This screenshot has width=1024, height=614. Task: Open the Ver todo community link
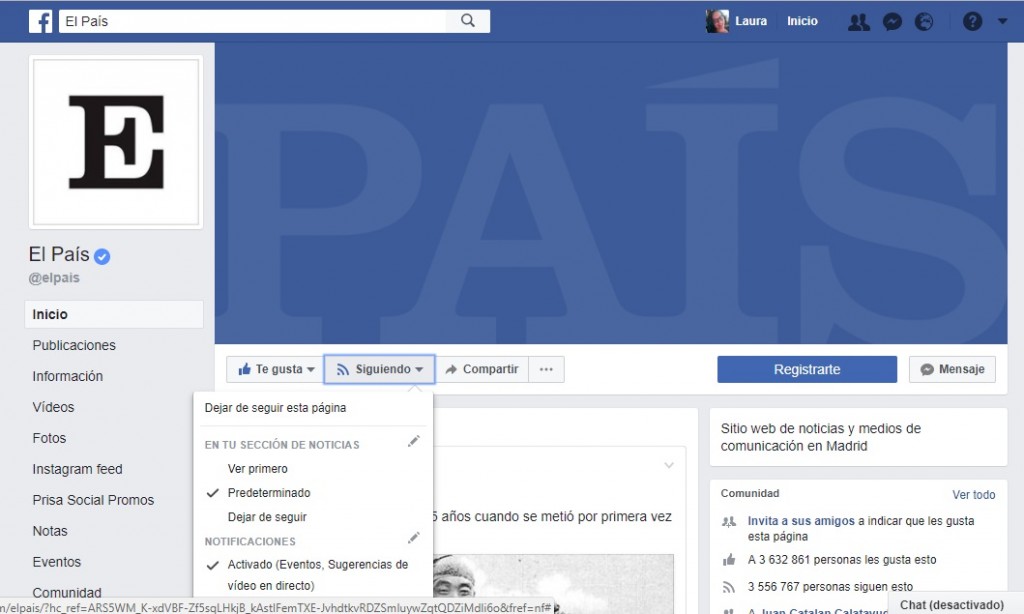click(973, 494)
